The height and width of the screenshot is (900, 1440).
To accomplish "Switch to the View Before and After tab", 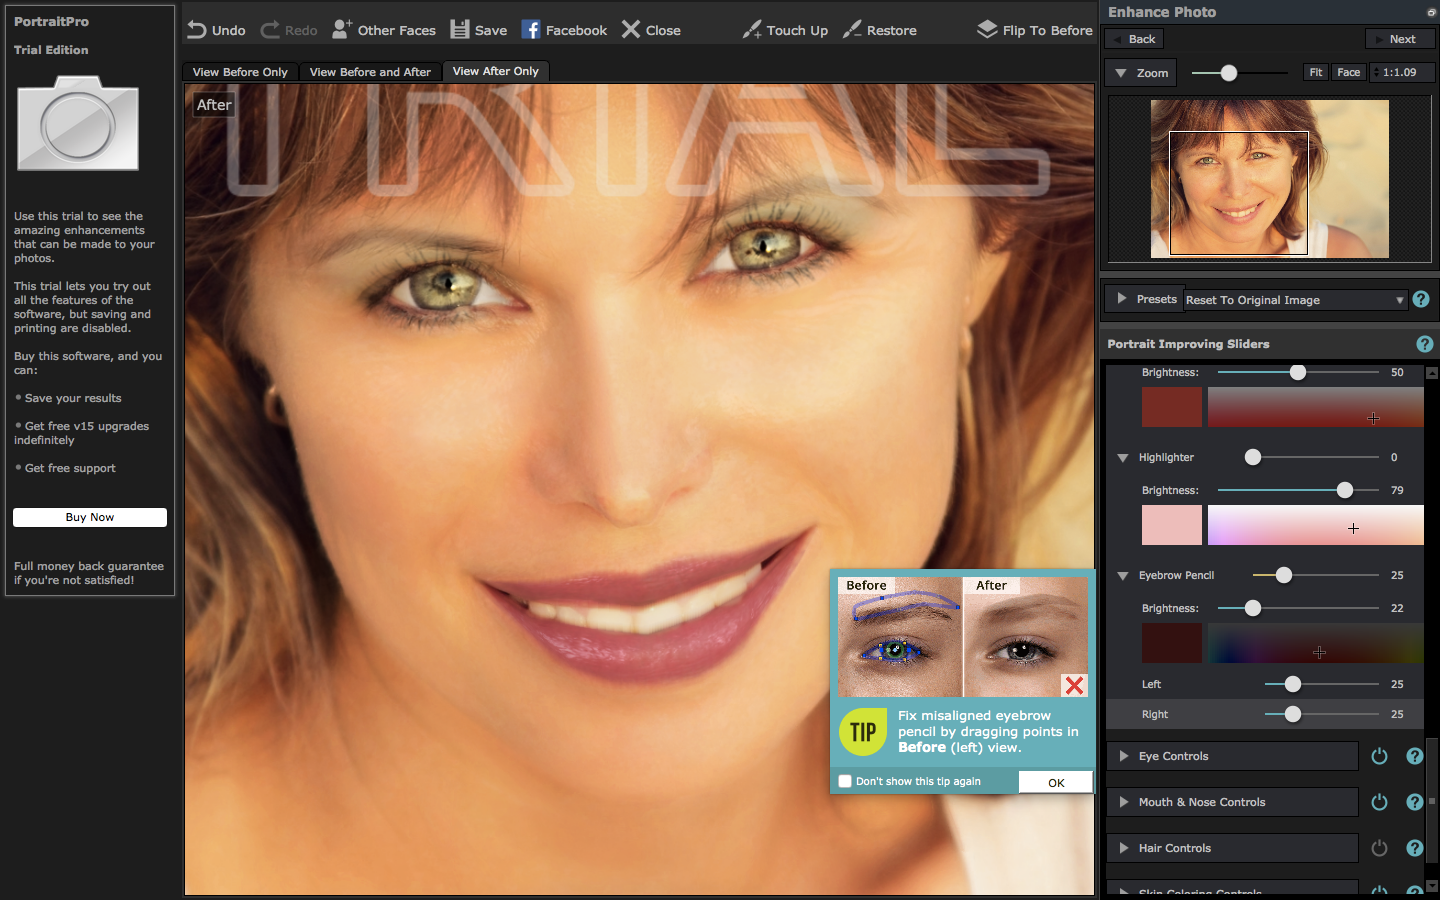I will 370,72.
